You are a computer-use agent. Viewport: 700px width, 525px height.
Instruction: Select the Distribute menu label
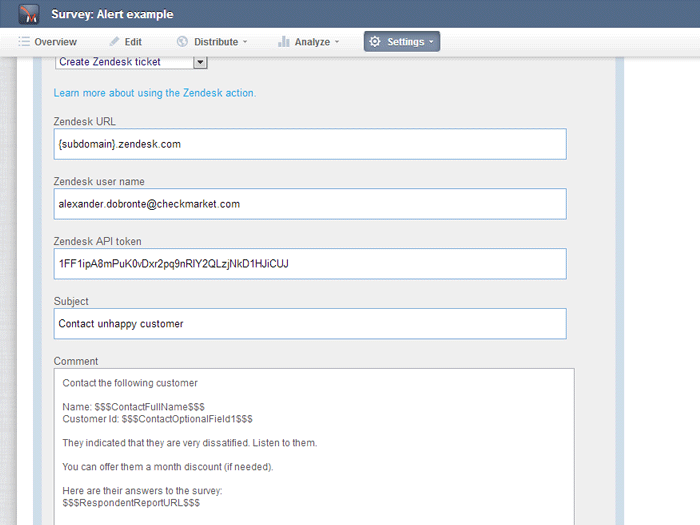(216, 42)
